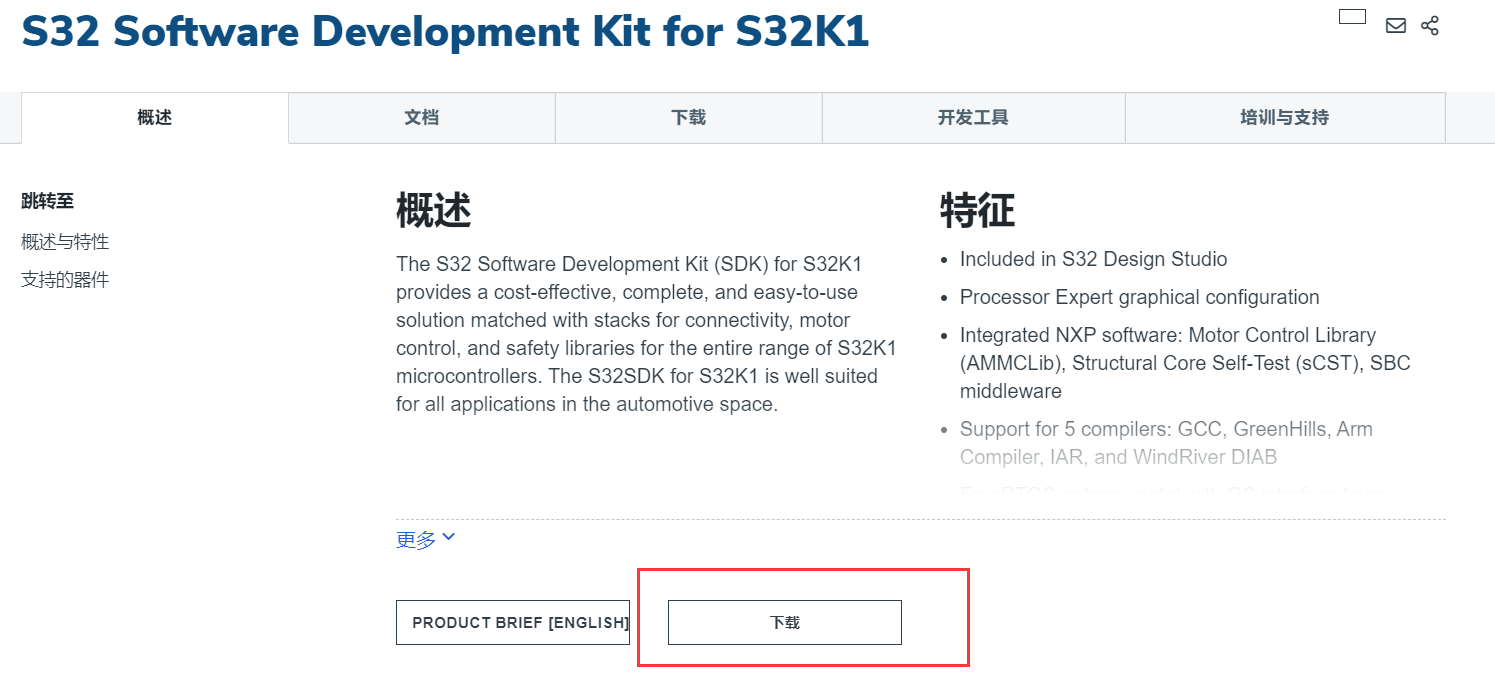1495x679 pixels.
Task: Click the faded compiler support feature text
Action: pyautogui.click(x=1166, y=442)
